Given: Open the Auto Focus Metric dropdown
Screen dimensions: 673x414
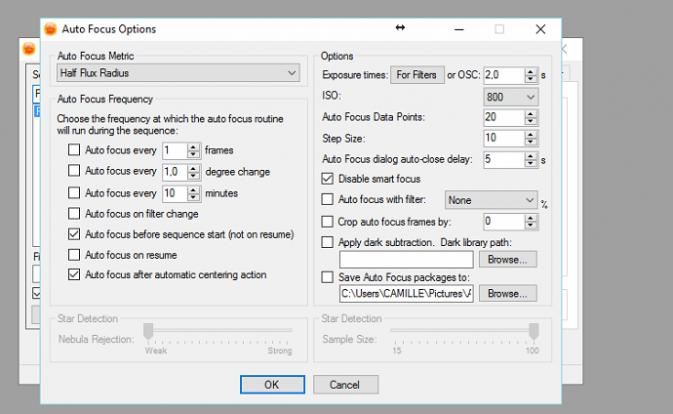Looking at the screenshot, I should point(178,73).
